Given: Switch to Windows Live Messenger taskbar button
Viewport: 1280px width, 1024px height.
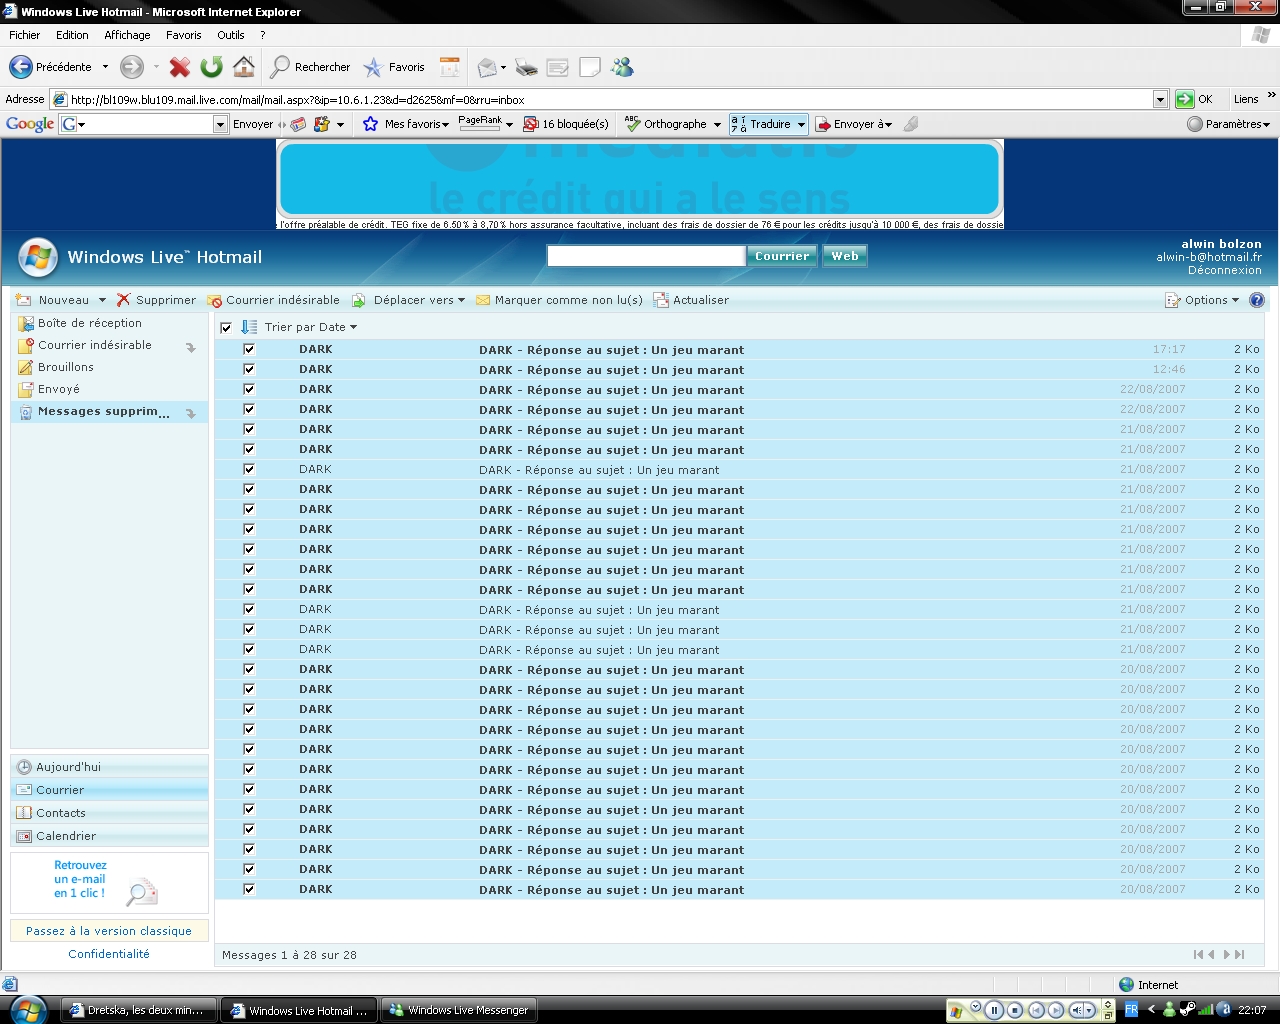Looking at the screenshot, I should 459,1010.
